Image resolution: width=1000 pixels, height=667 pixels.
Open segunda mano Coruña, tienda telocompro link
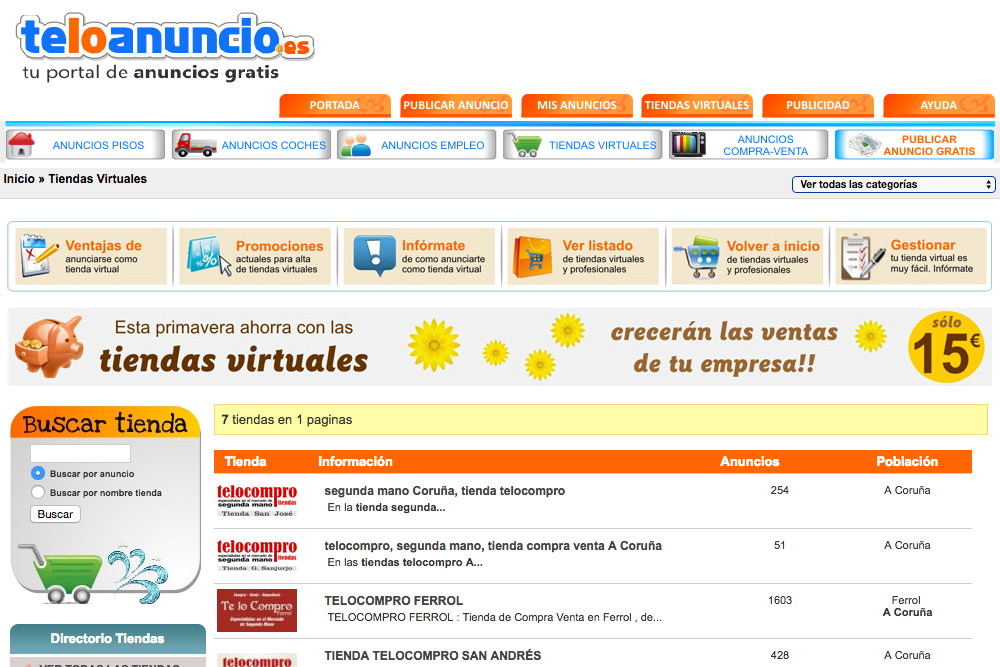click(x=445, y=491)
